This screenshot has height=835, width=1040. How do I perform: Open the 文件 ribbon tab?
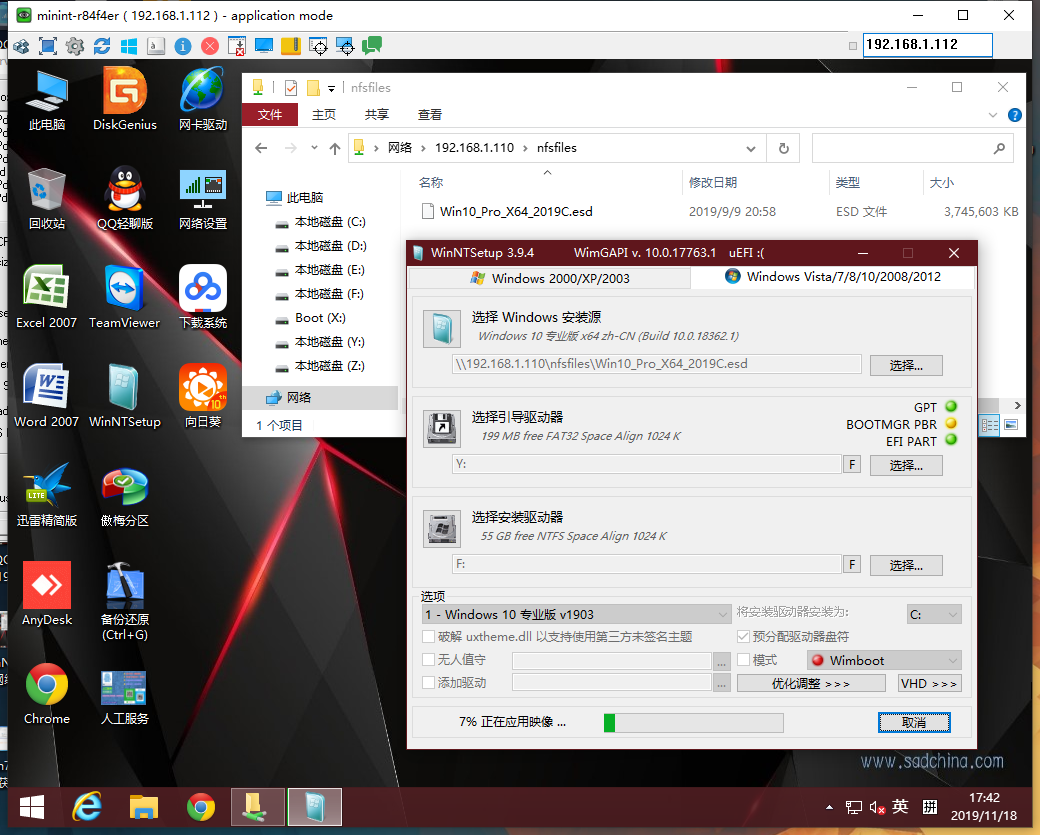point(270,115)
